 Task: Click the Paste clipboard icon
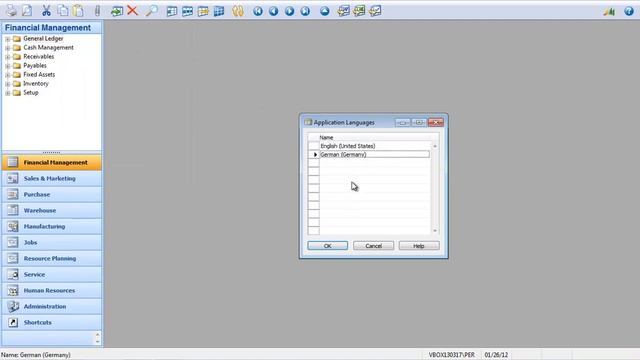pos(78,11)
